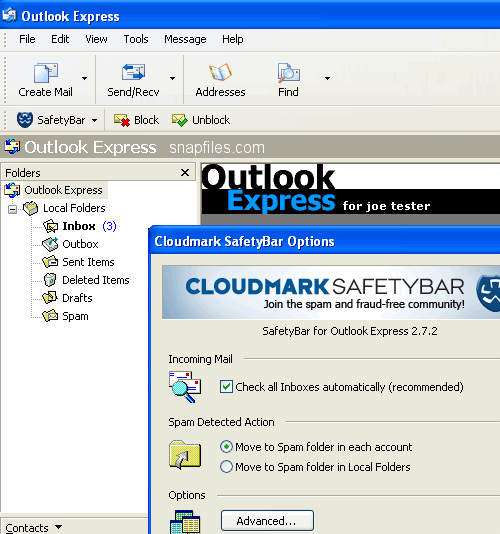The image size is (500, 534).
Task: Click the Sent Items folder icon
Action: 50,262
